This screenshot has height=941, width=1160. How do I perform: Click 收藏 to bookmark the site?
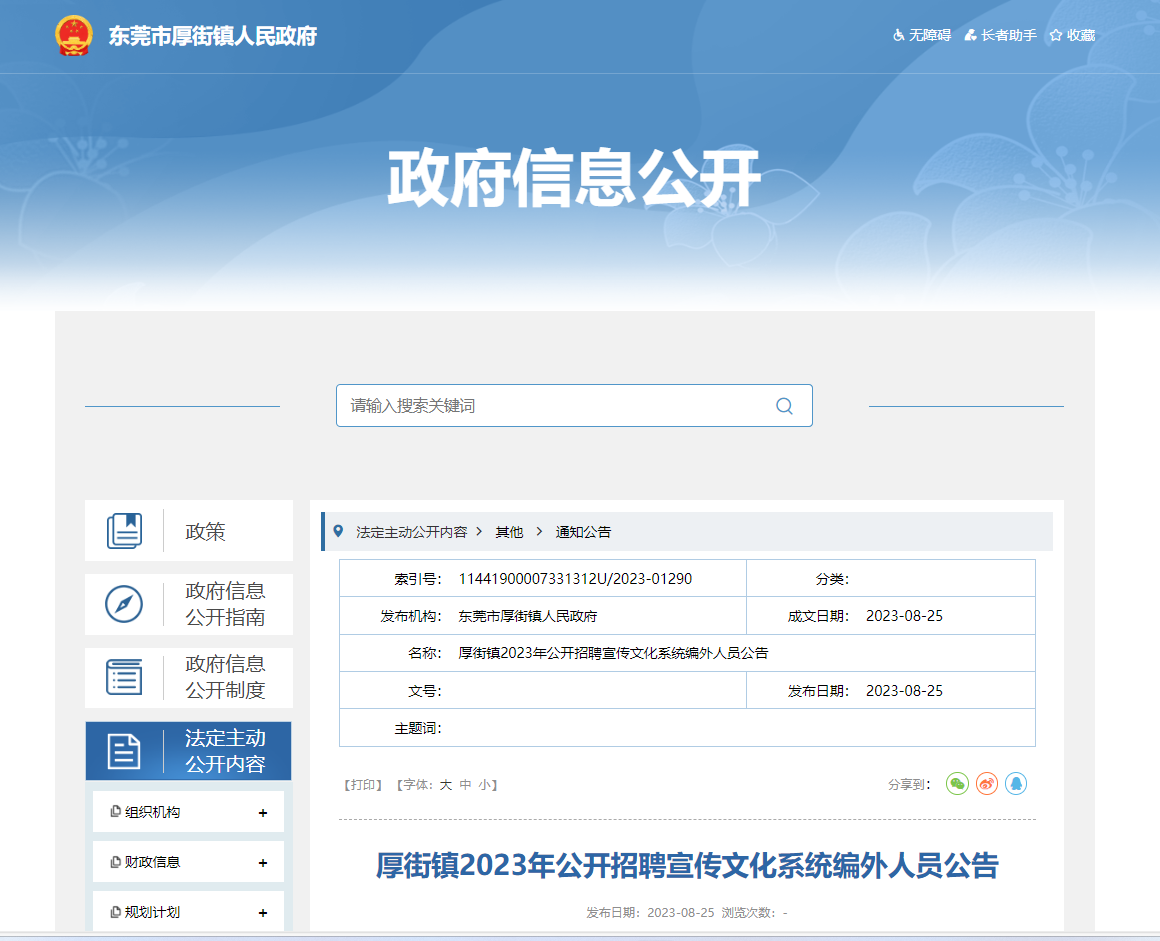(1072, 35)
